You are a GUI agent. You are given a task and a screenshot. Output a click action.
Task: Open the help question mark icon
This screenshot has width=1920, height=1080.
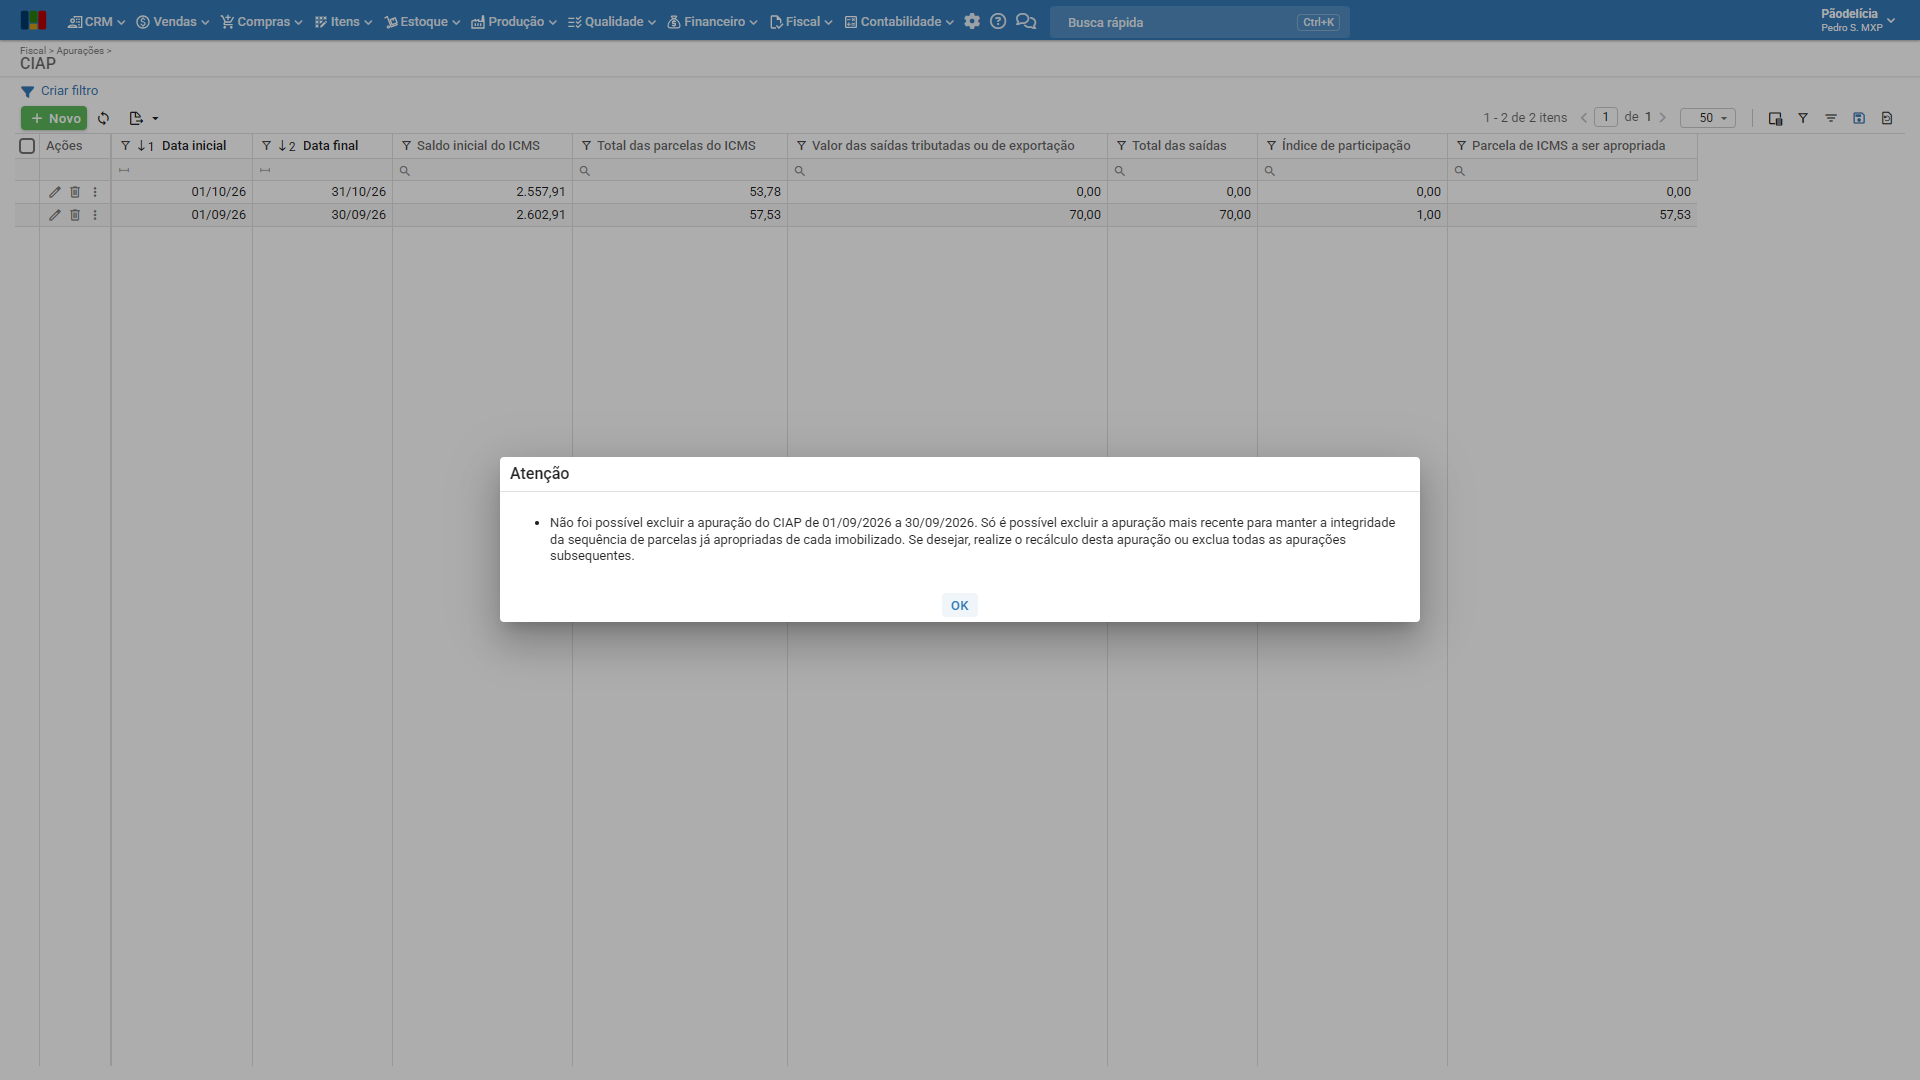(x=998, y=21)
